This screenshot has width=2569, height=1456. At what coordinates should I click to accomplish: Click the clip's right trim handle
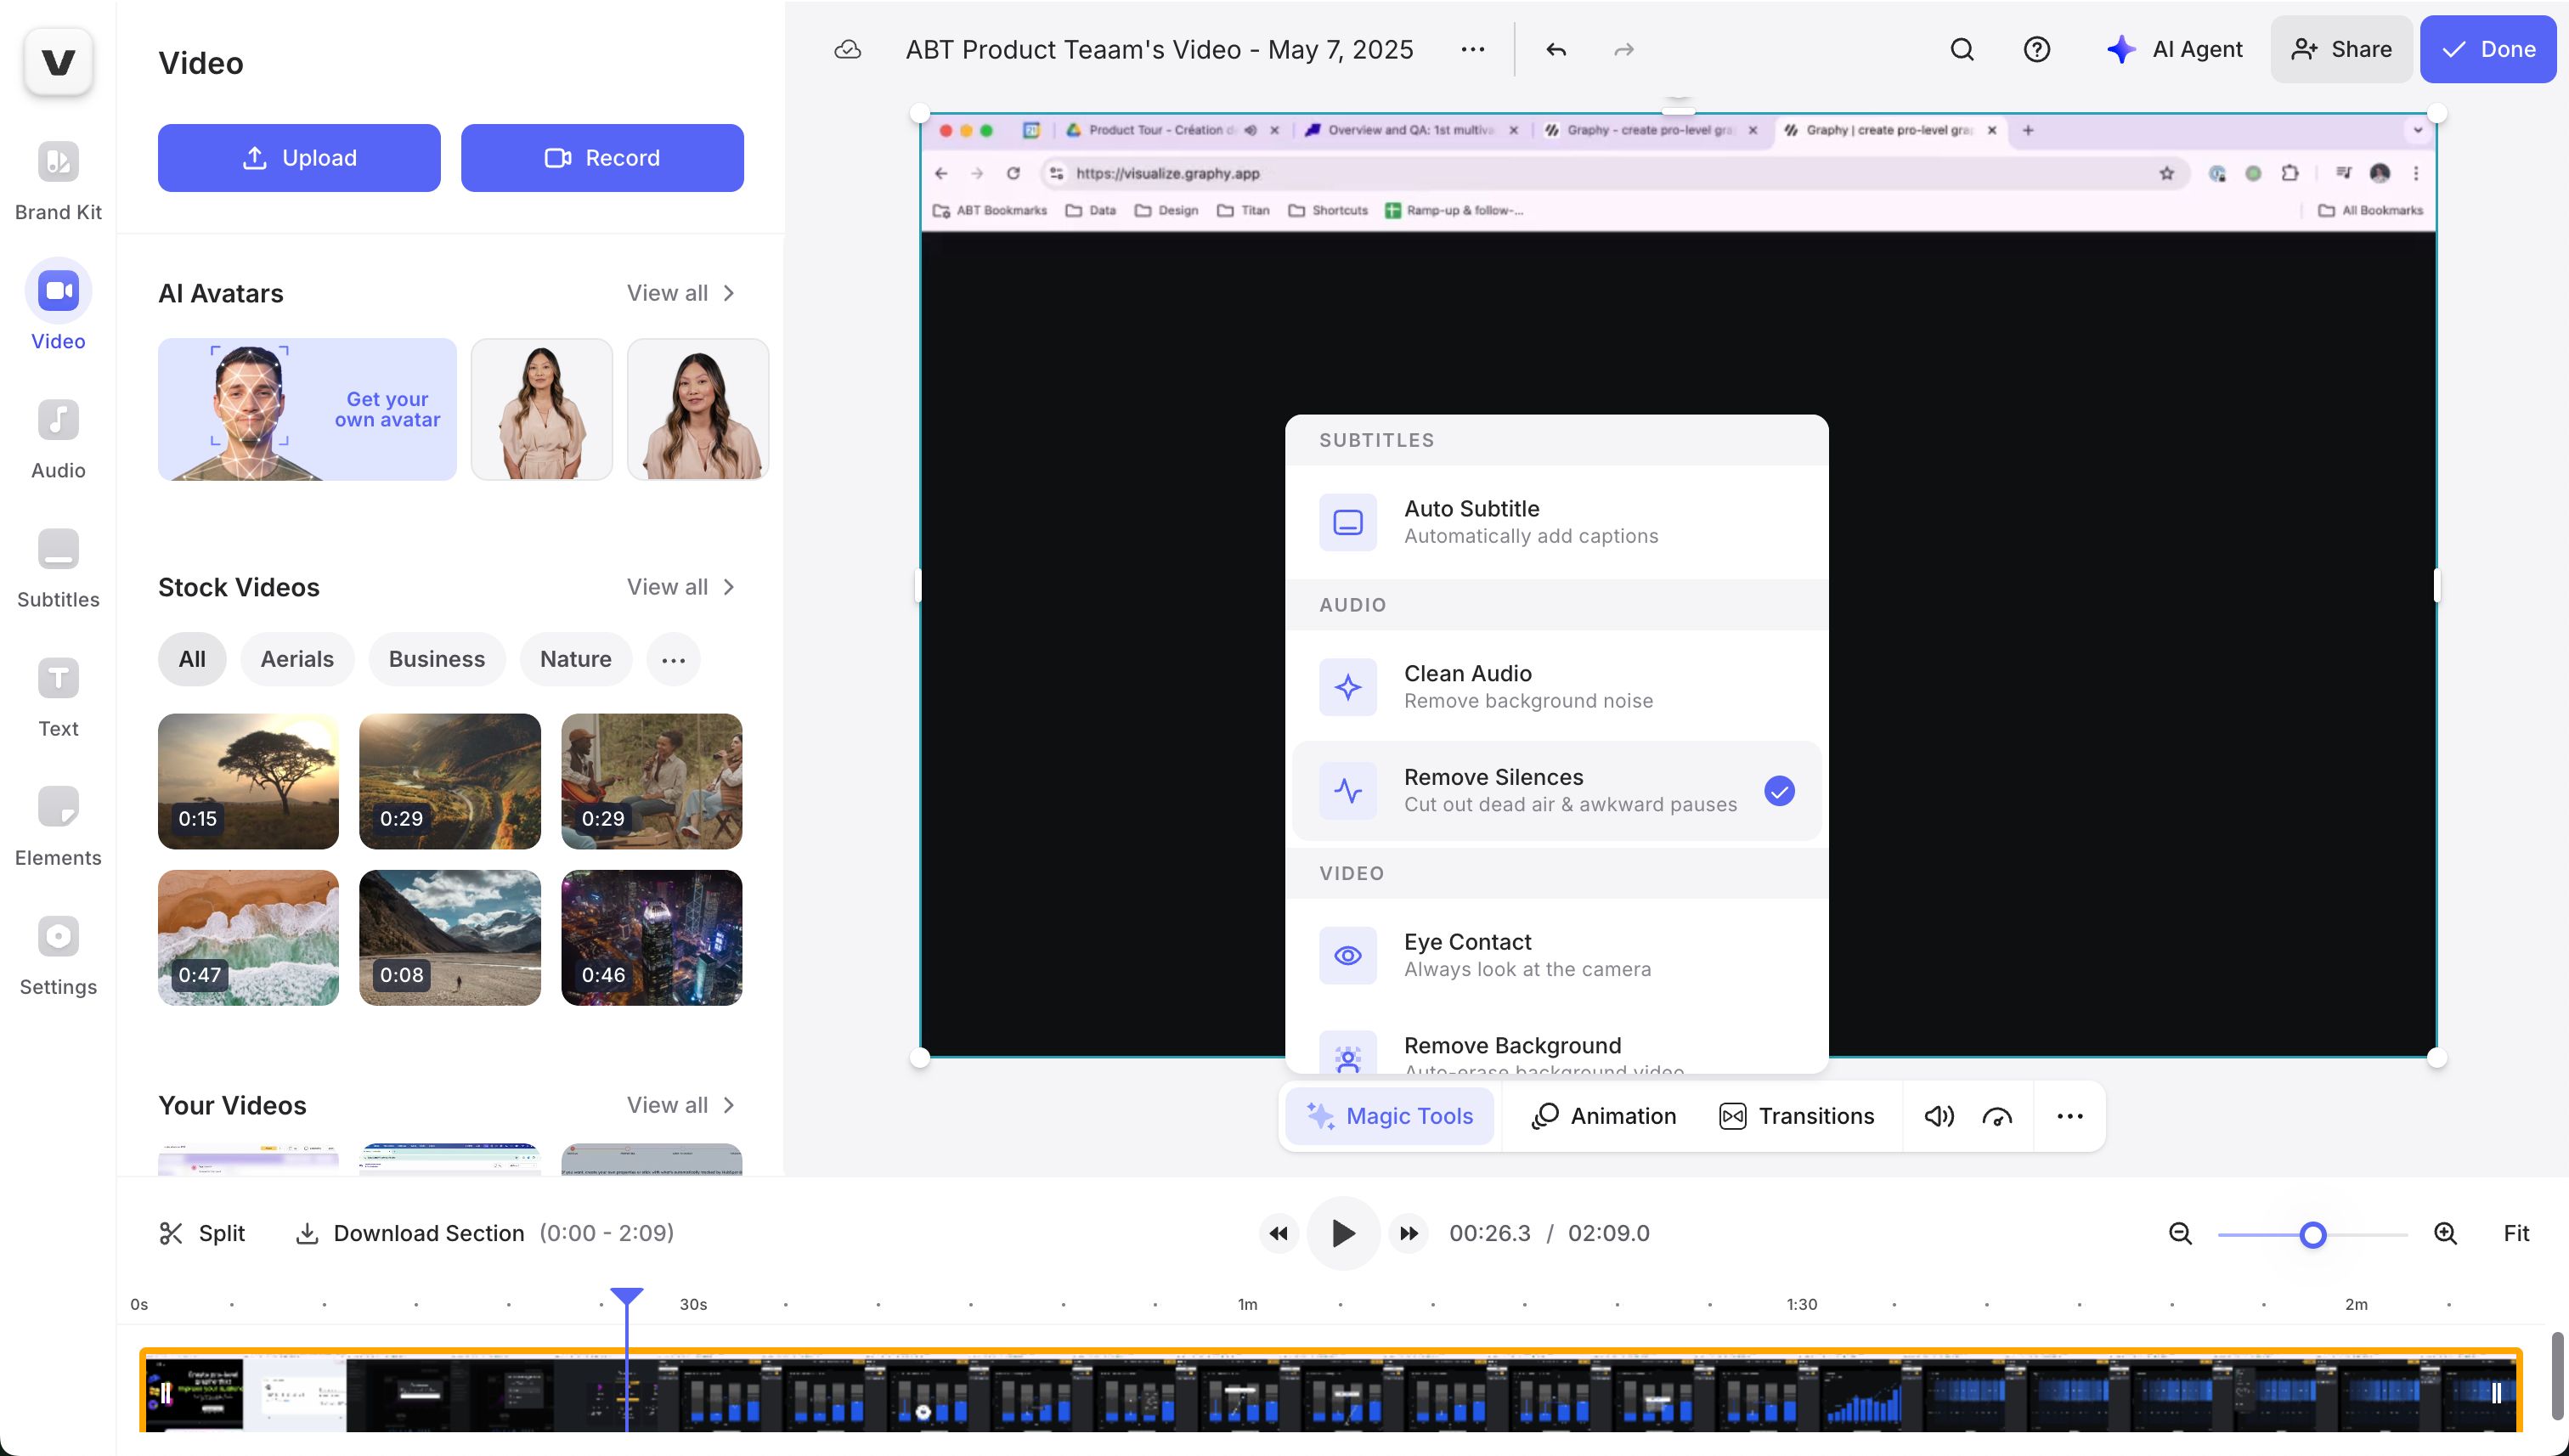pyautogui.click(x=2496, y=1393)
